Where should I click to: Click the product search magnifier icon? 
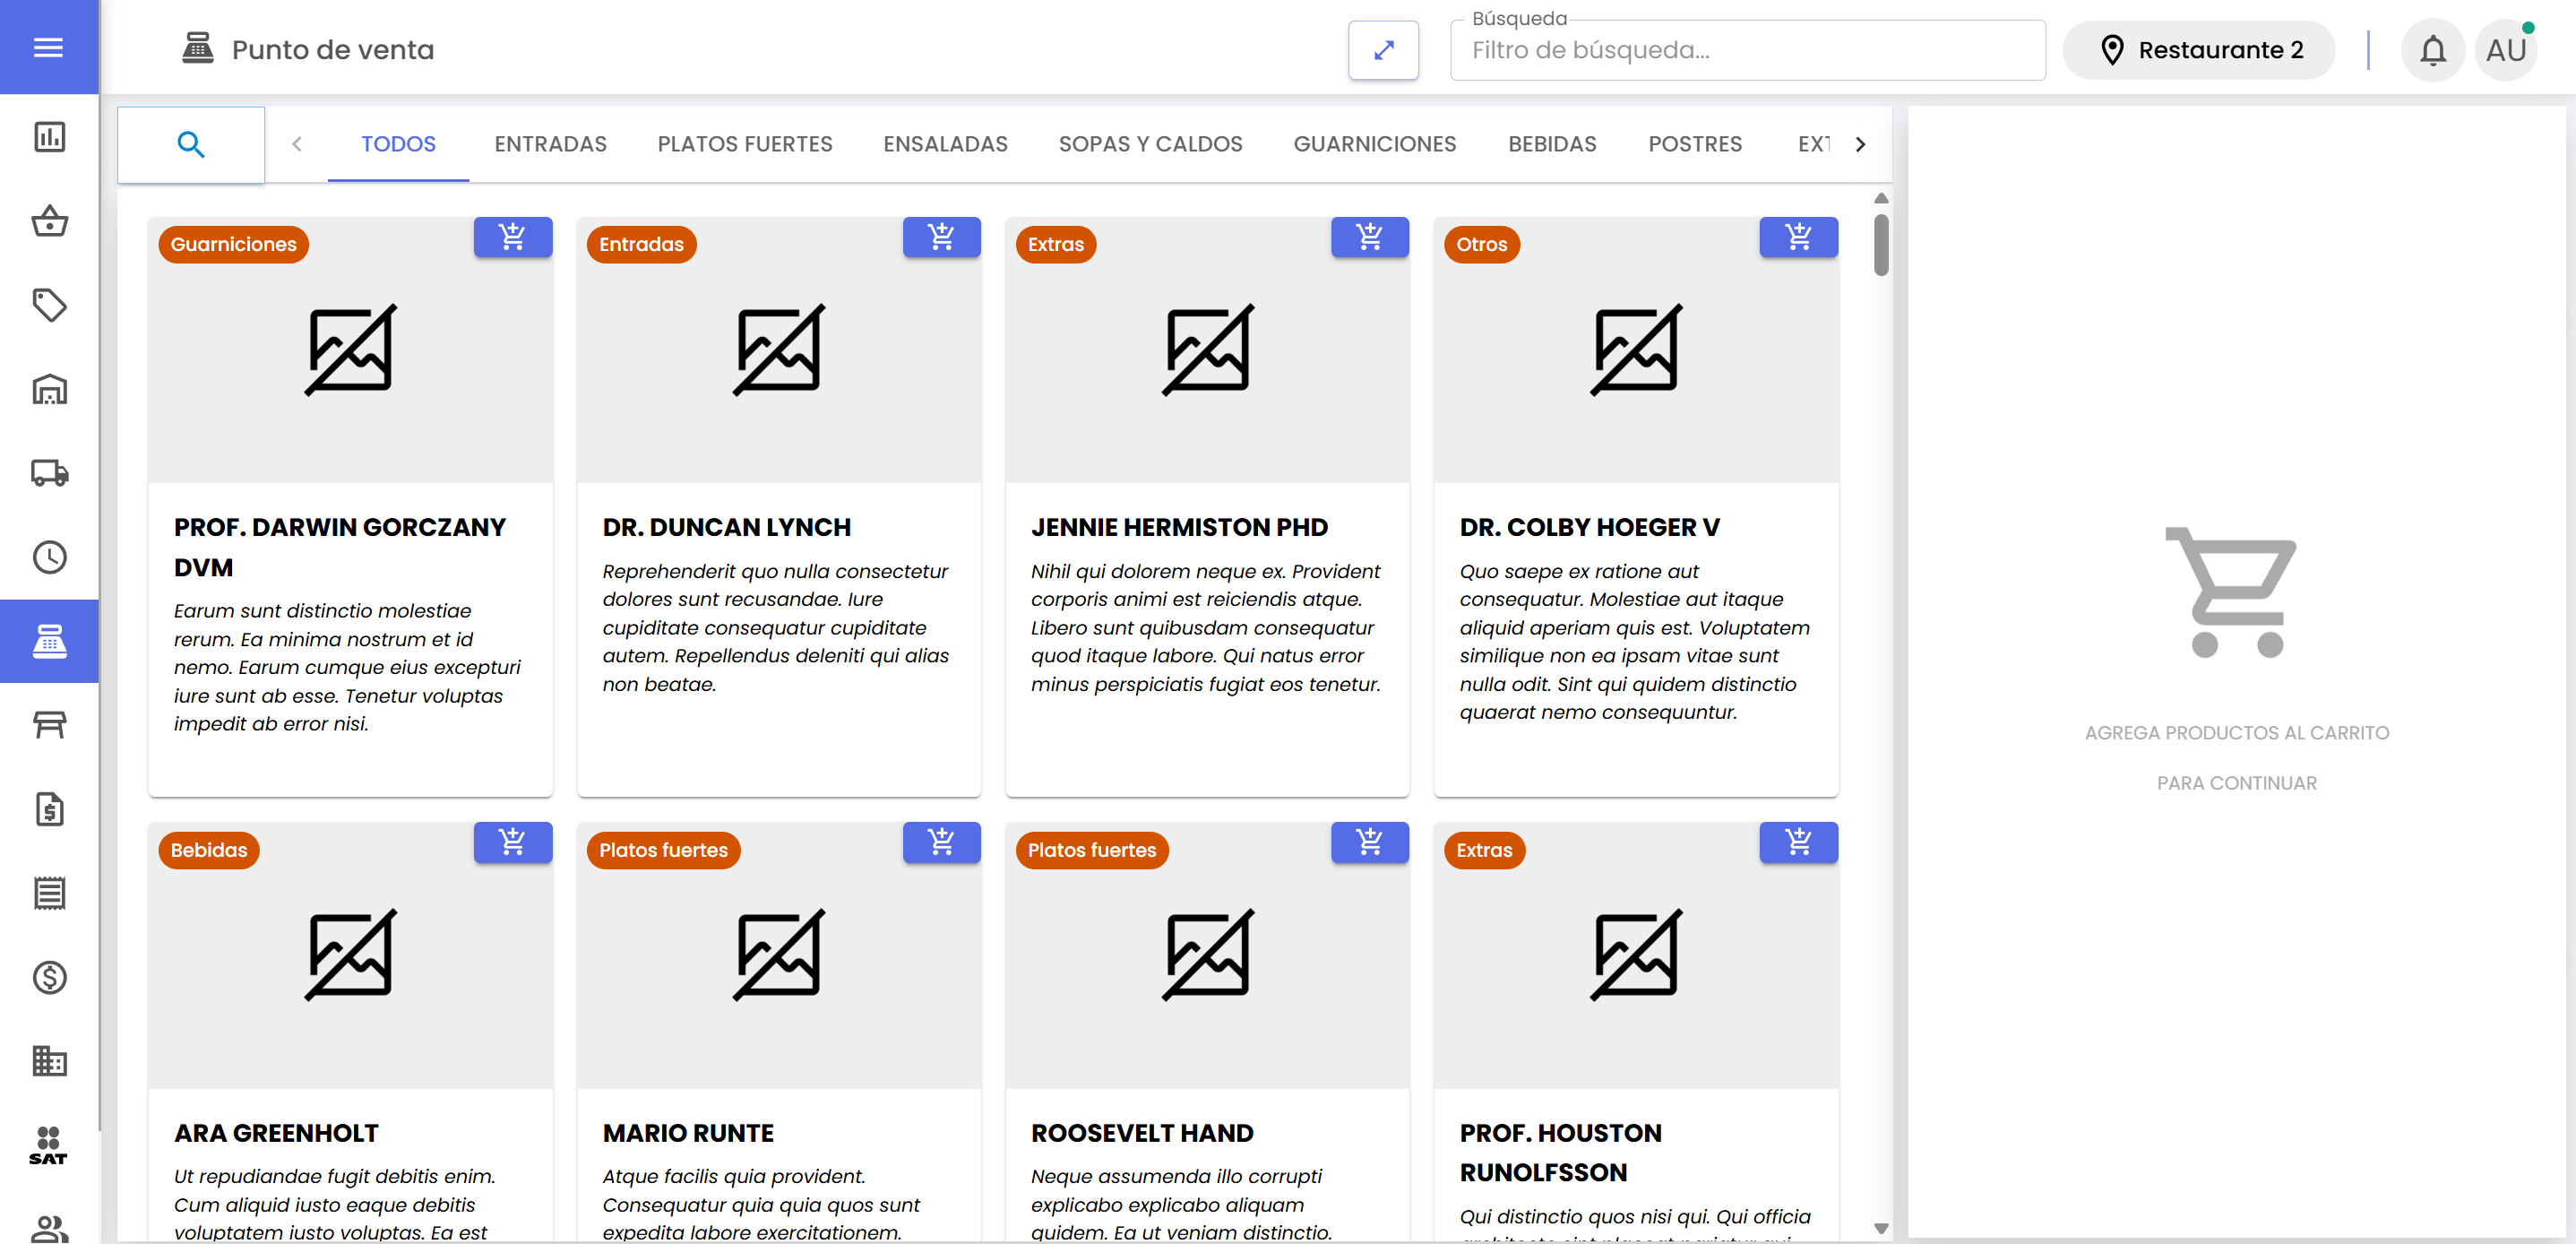[191, 145]
